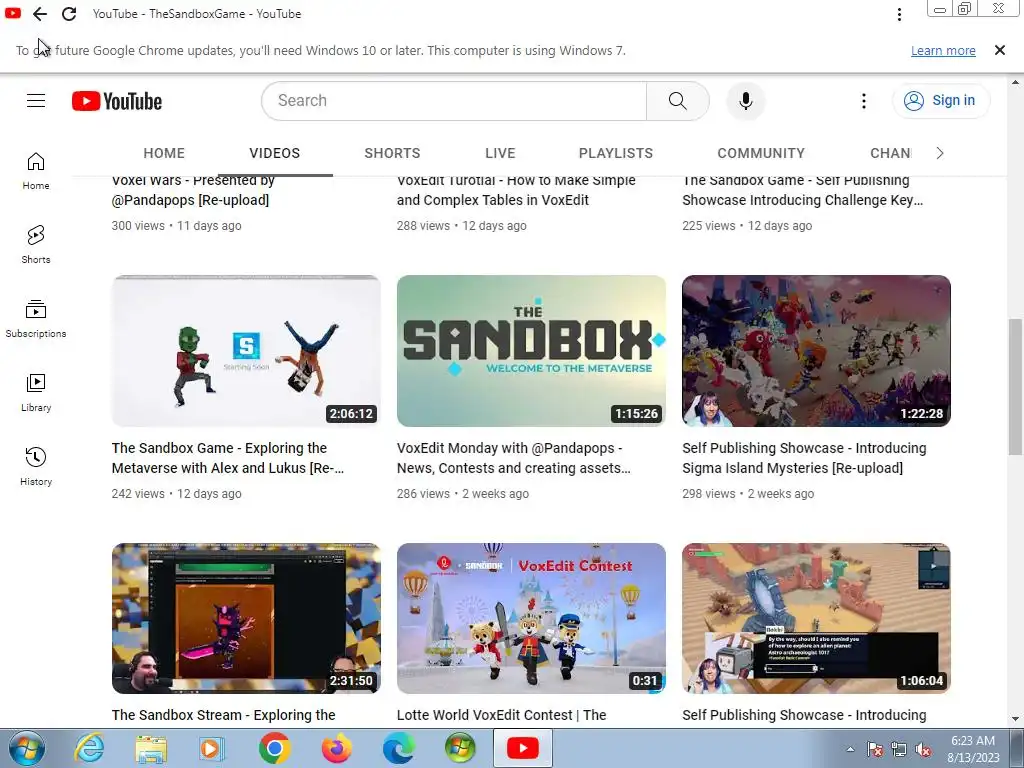Open Shorts in sidebar

tap(36, 245)
